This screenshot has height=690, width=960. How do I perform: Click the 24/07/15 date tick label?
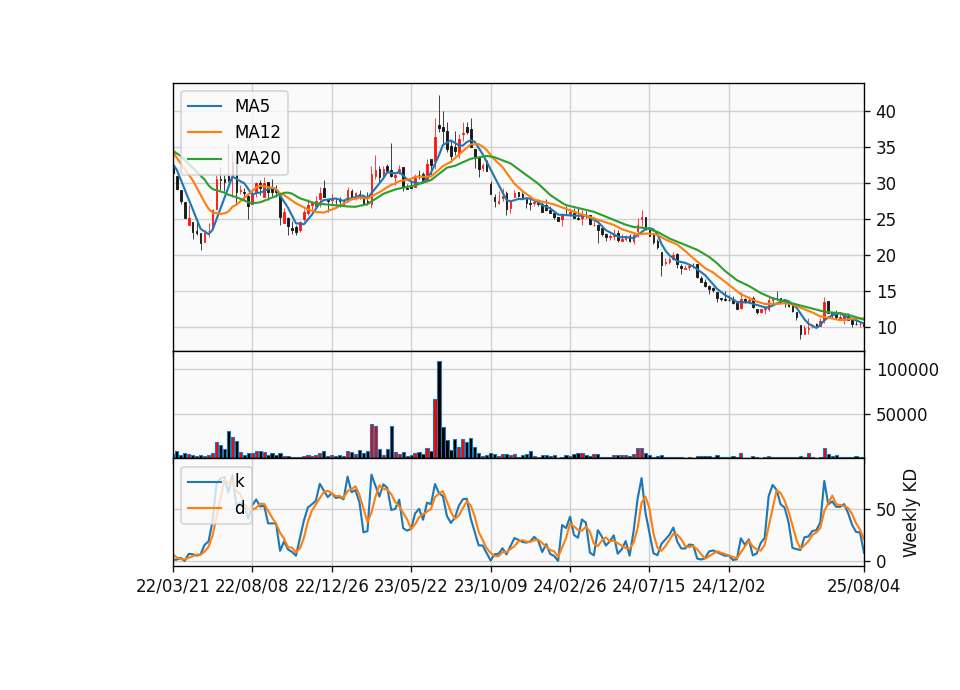click(x=648, y=586)
